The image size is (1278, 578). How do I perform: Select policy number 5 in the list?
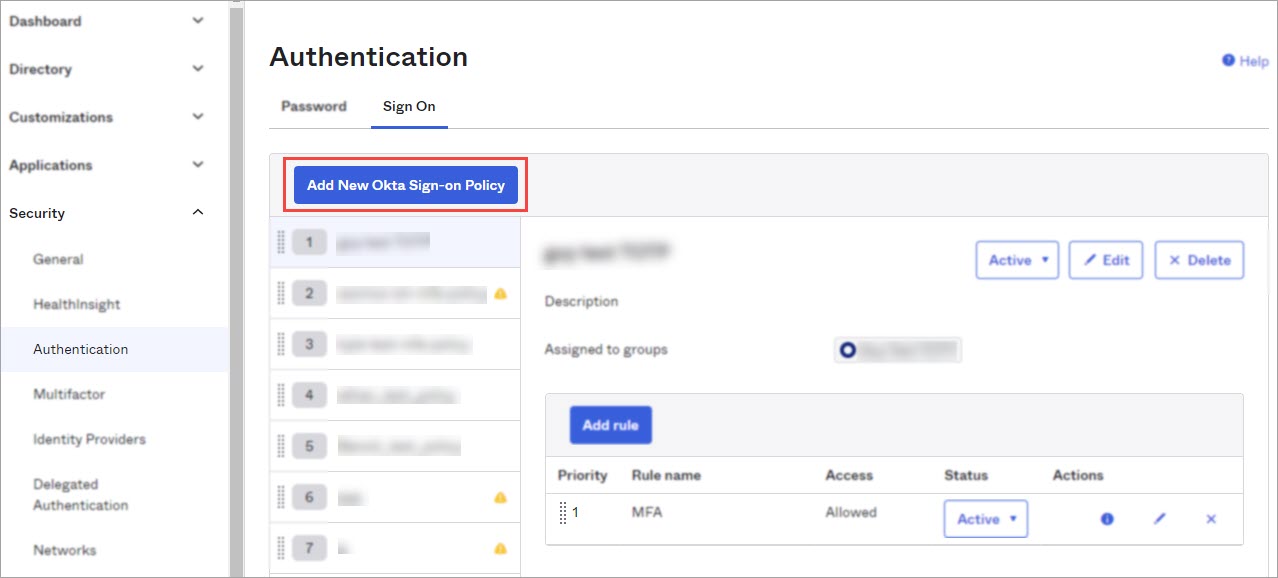click(395, 446)
